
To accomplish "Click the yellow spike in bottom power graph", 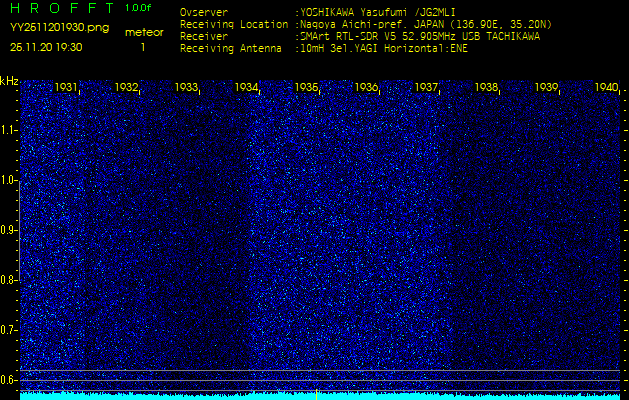I will point(317,394).
